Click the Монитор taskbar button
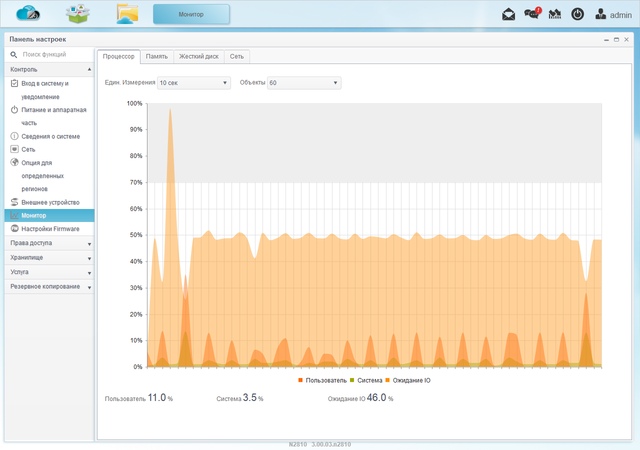Screen dimensions: 640x450 click(191, 14)
